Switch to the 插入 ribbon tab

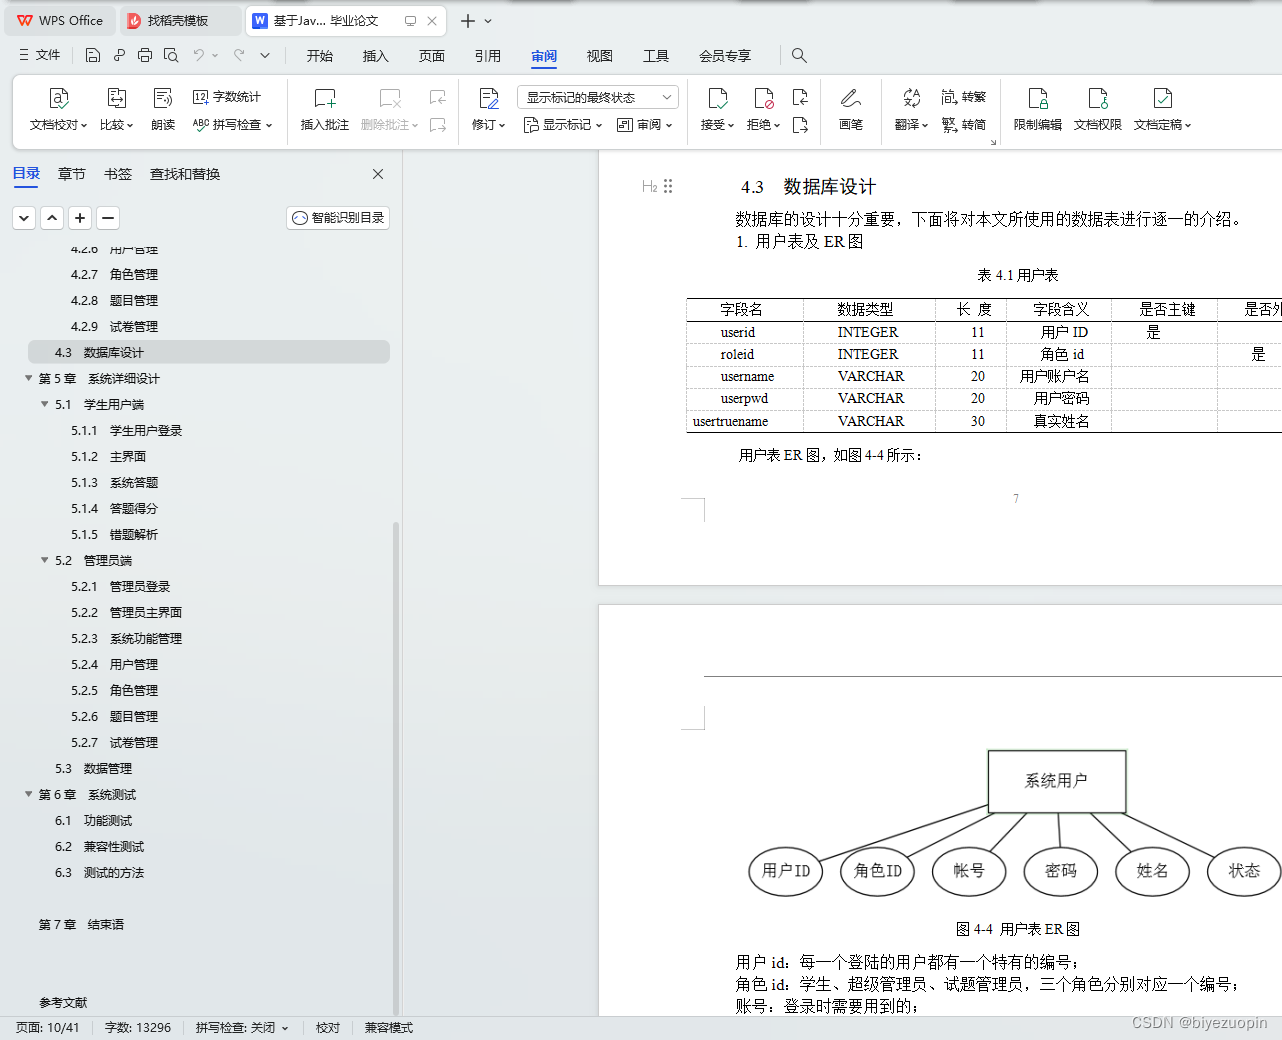[x=376, y=56]
